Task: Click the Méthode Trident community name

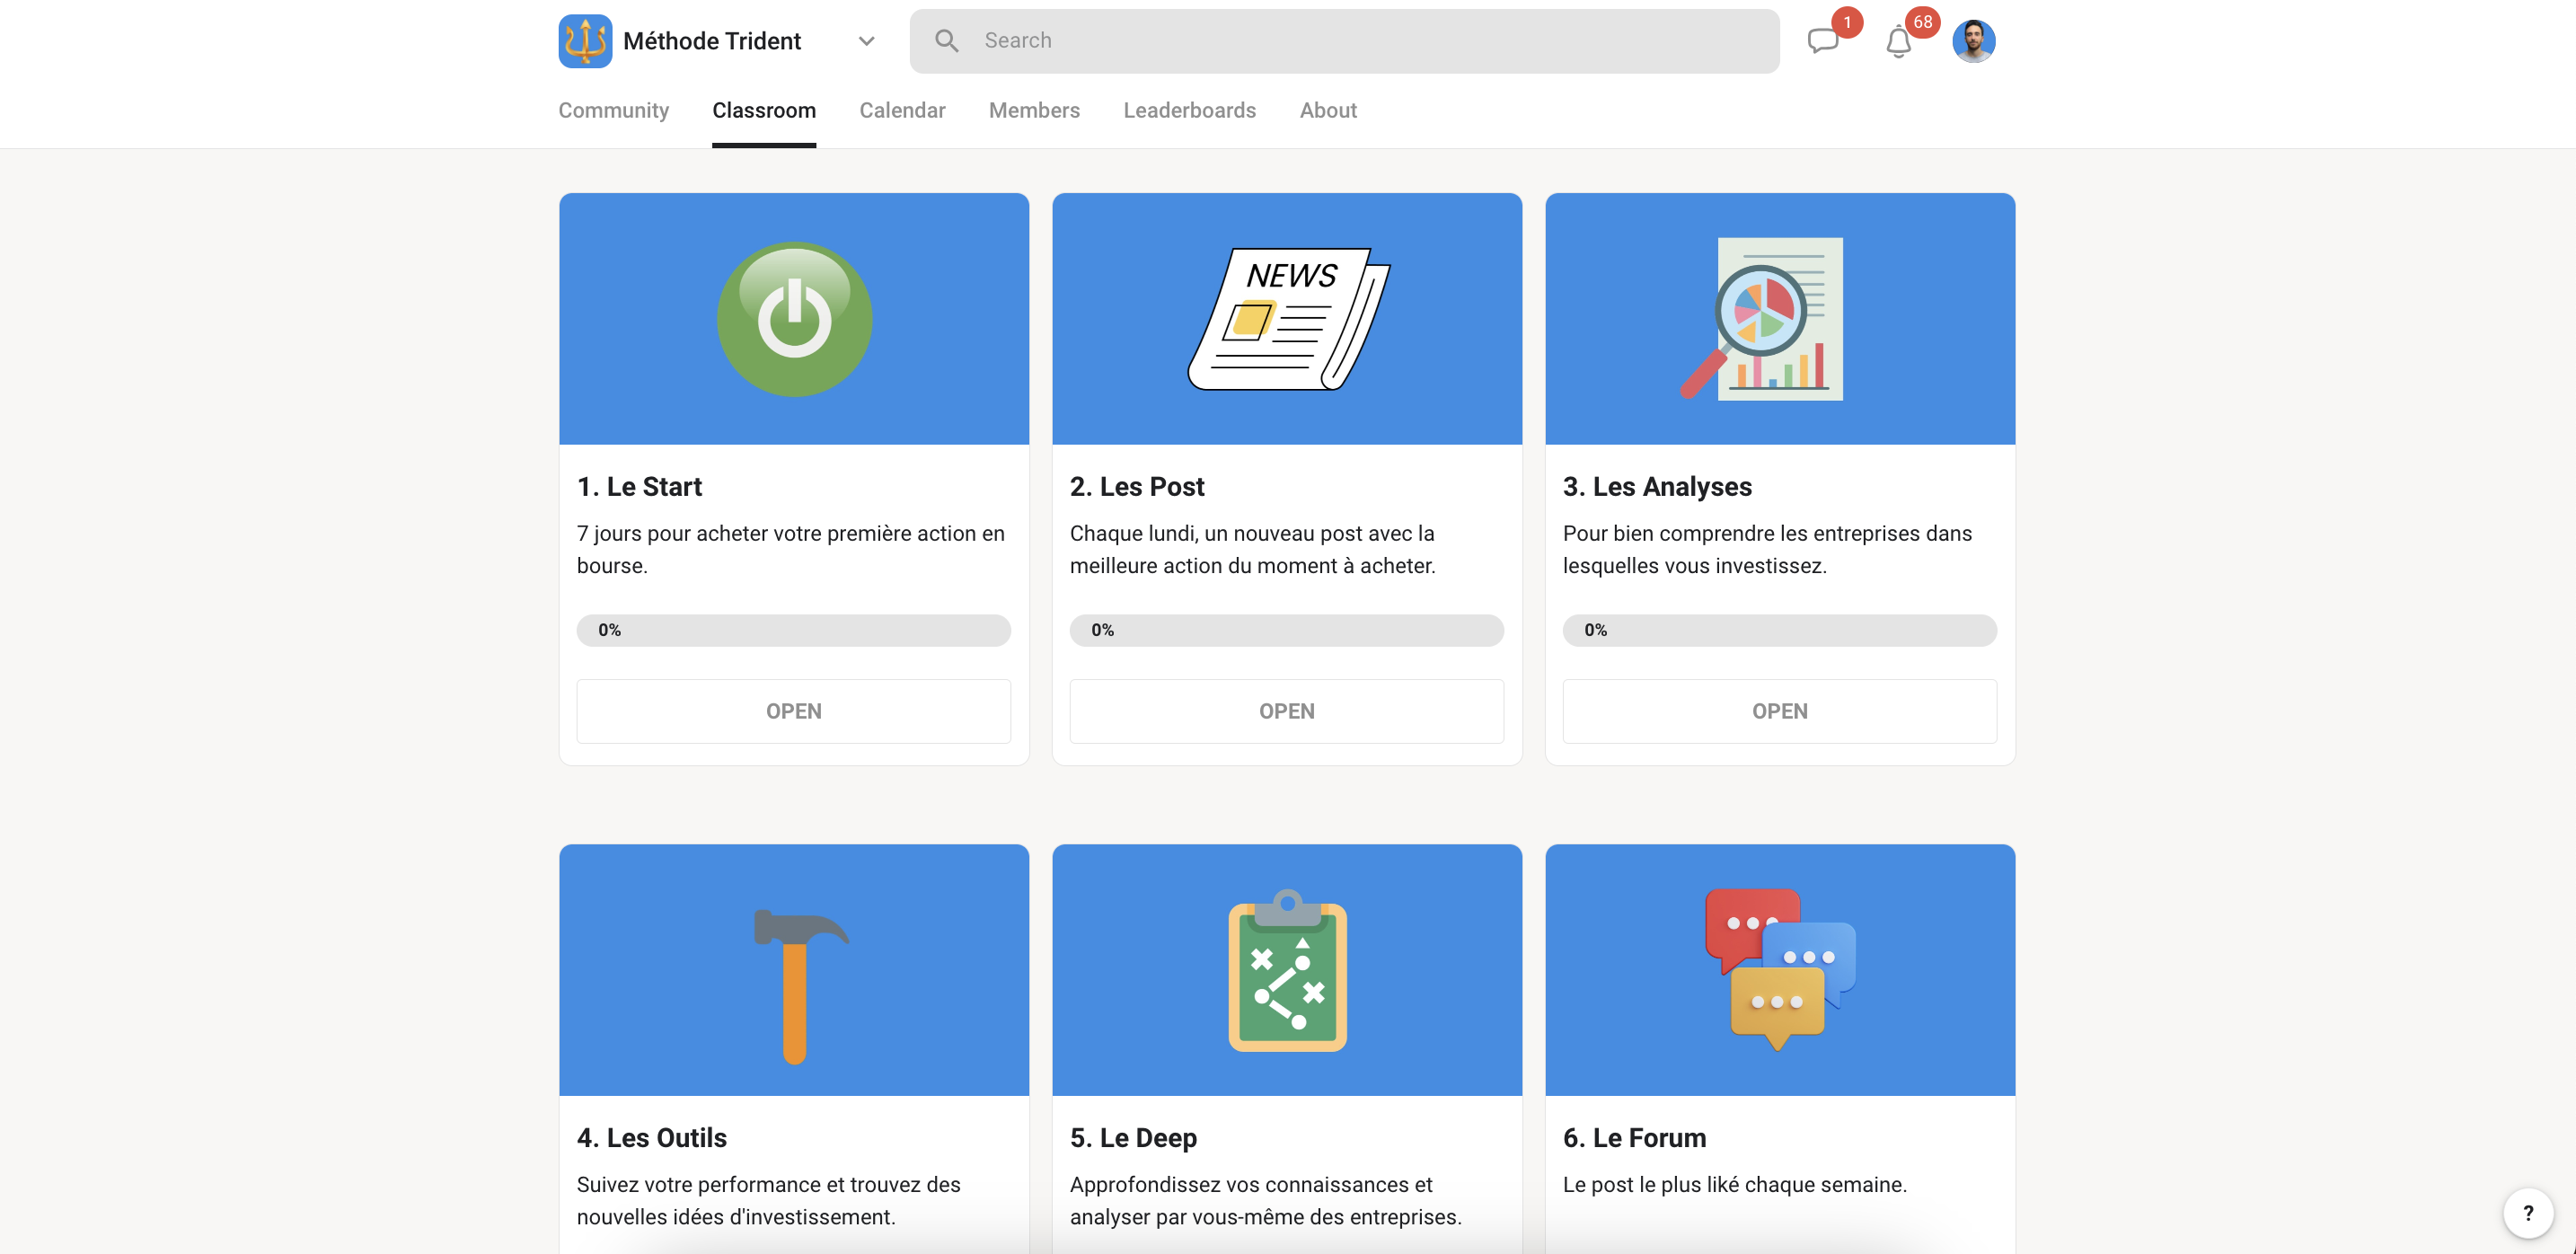Action: [x=712, y=41]
